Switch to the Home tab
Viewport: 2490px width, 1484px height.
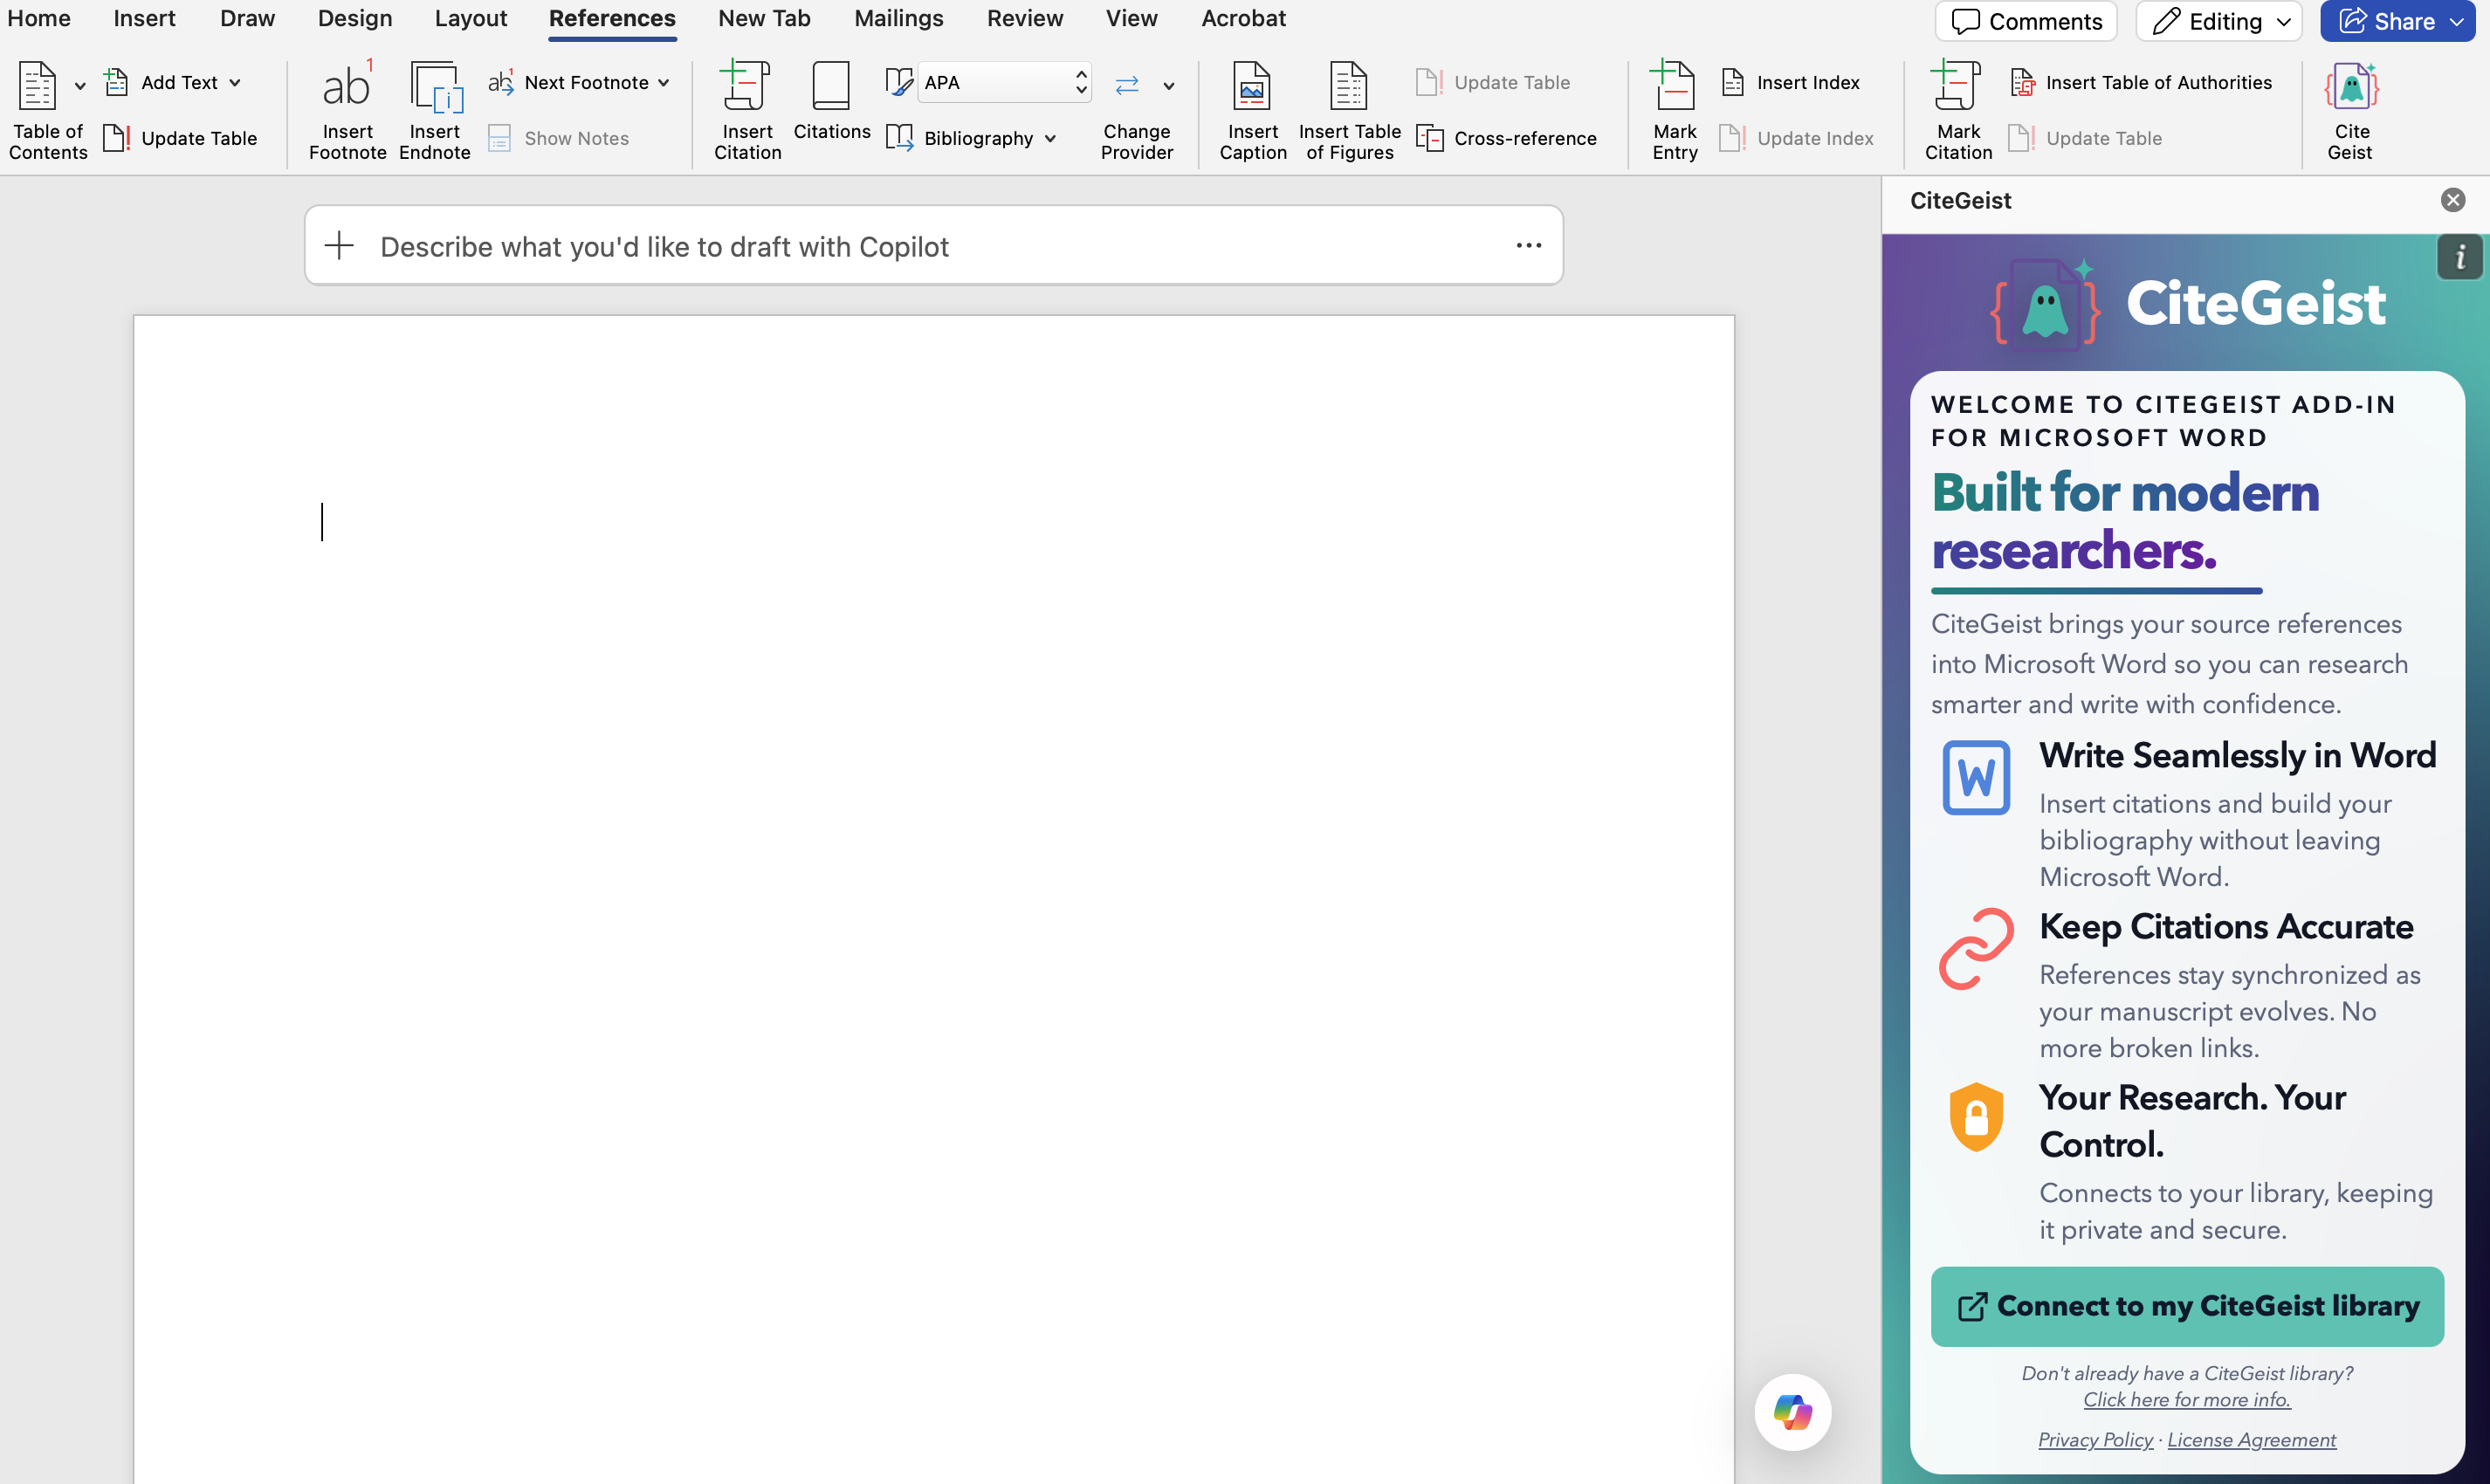[x=39, y=18]
